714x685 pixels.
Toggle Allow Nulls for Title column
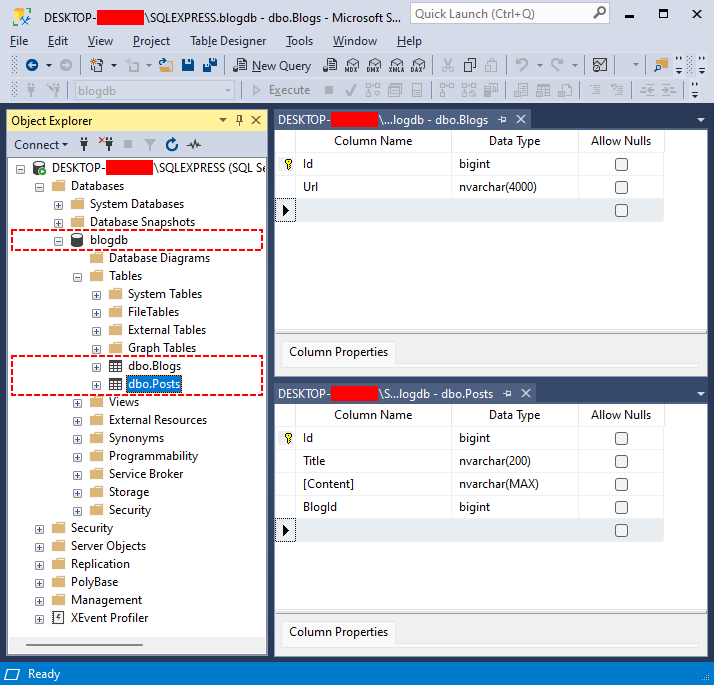pos(621,461)
